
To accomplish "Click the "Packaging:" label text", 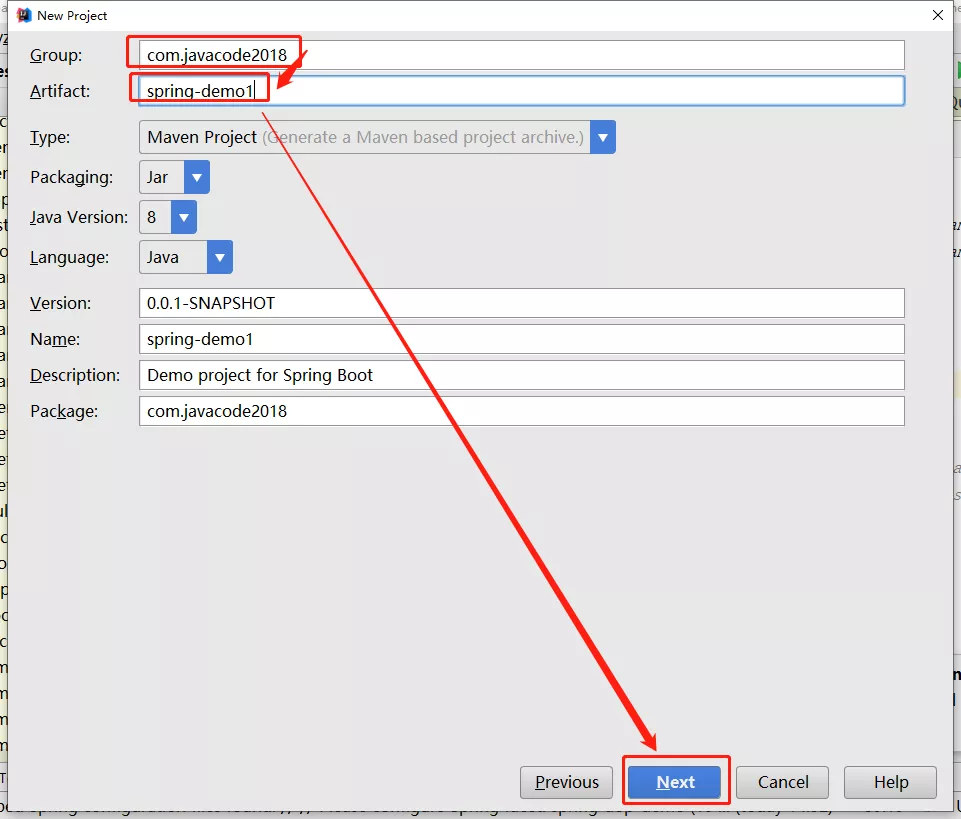I will pos(71,177).
